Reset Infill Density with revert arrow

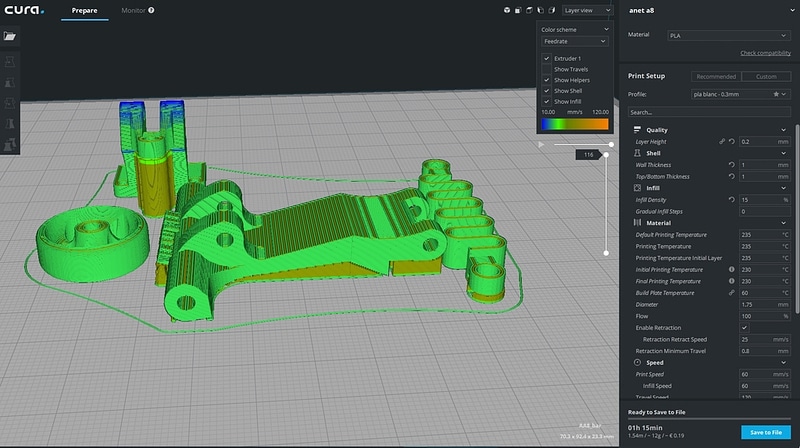732,200
